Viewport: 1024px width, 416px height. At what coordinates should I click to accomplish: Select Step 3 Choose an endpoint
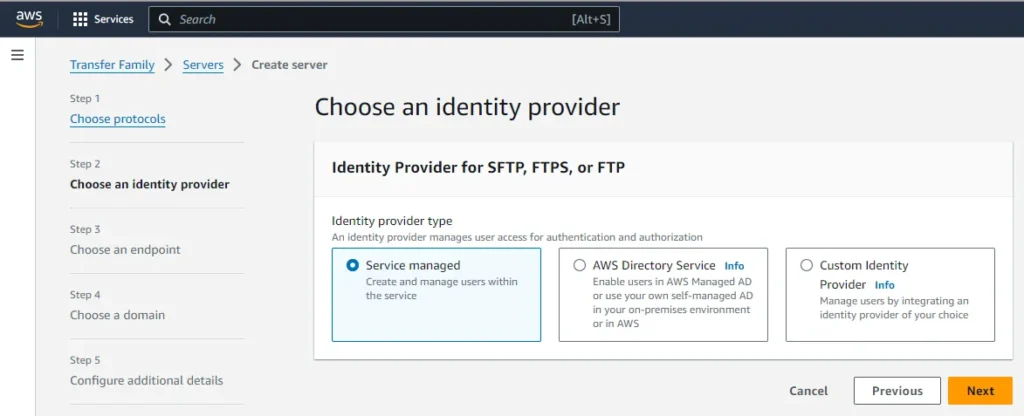tap(125, 249)
